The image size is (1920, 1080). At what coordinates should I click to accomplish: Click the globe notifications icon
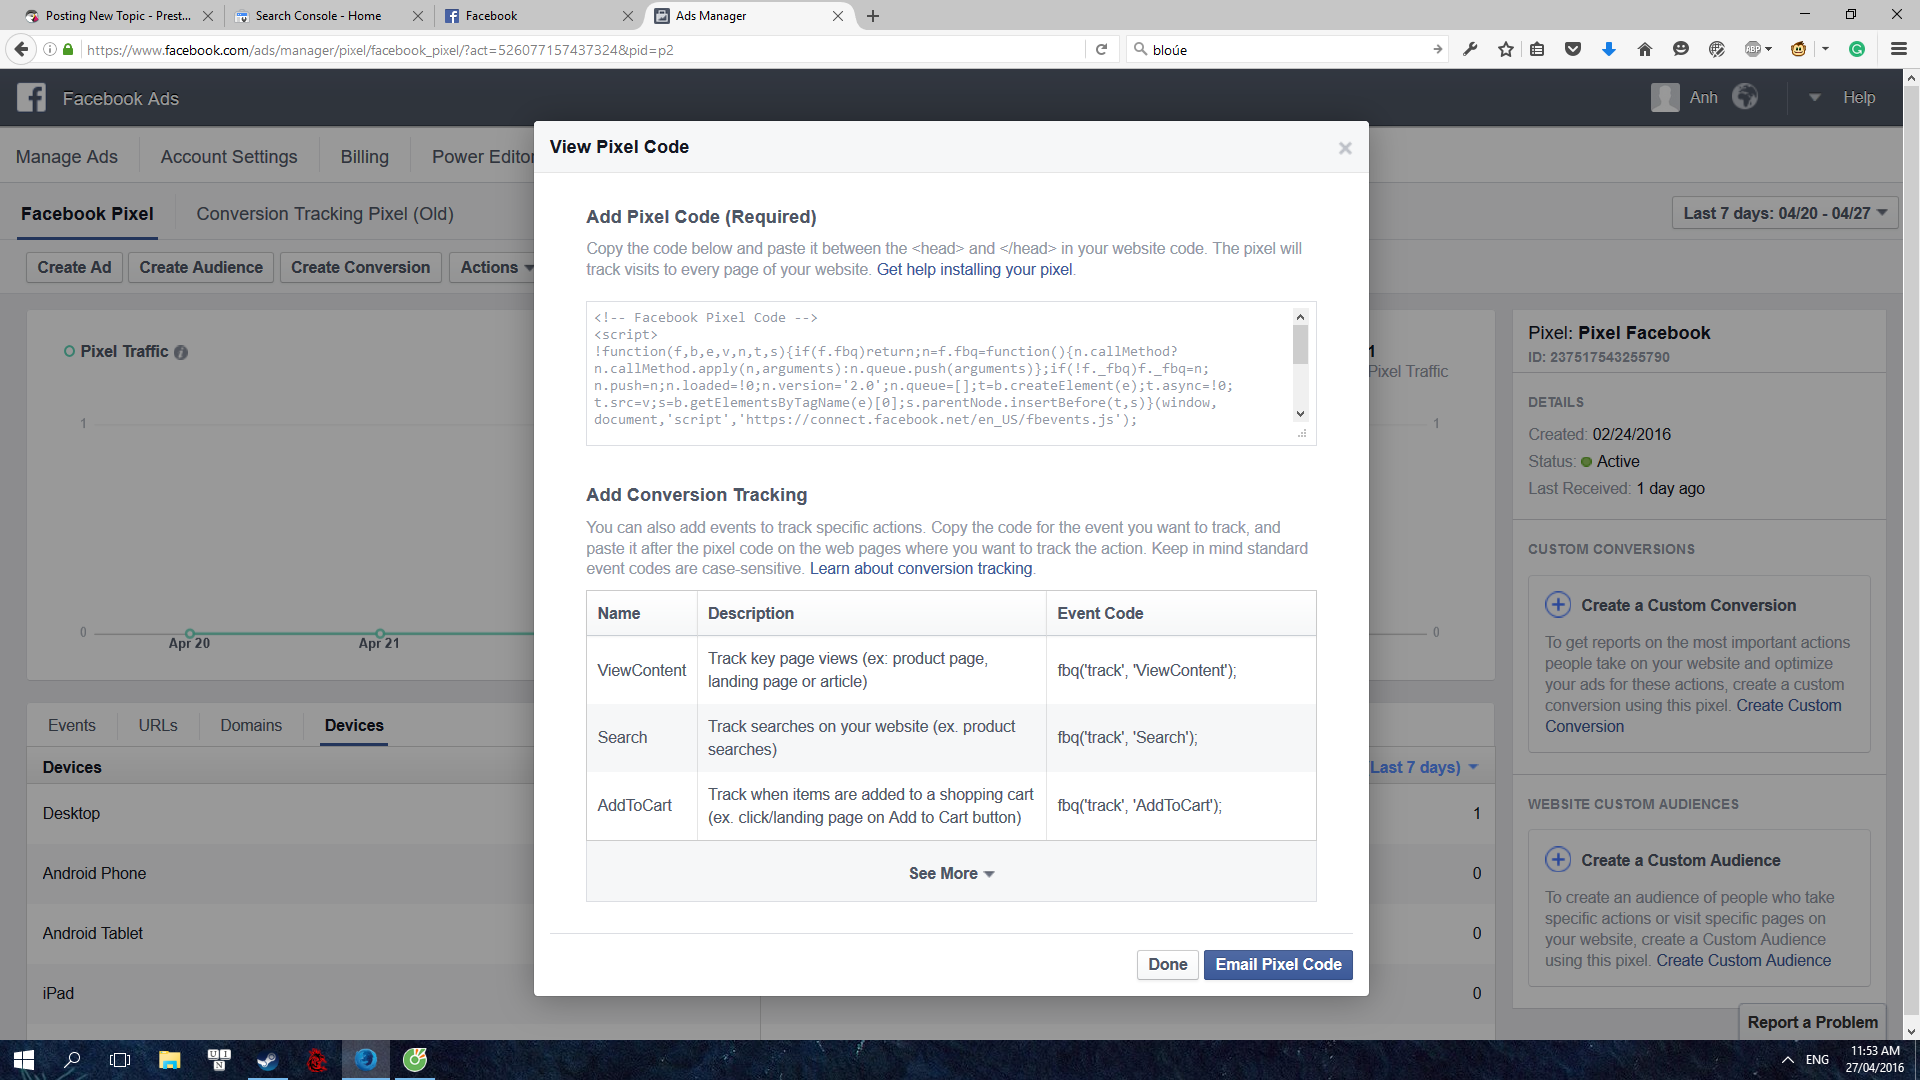(x=1745, y=97)
